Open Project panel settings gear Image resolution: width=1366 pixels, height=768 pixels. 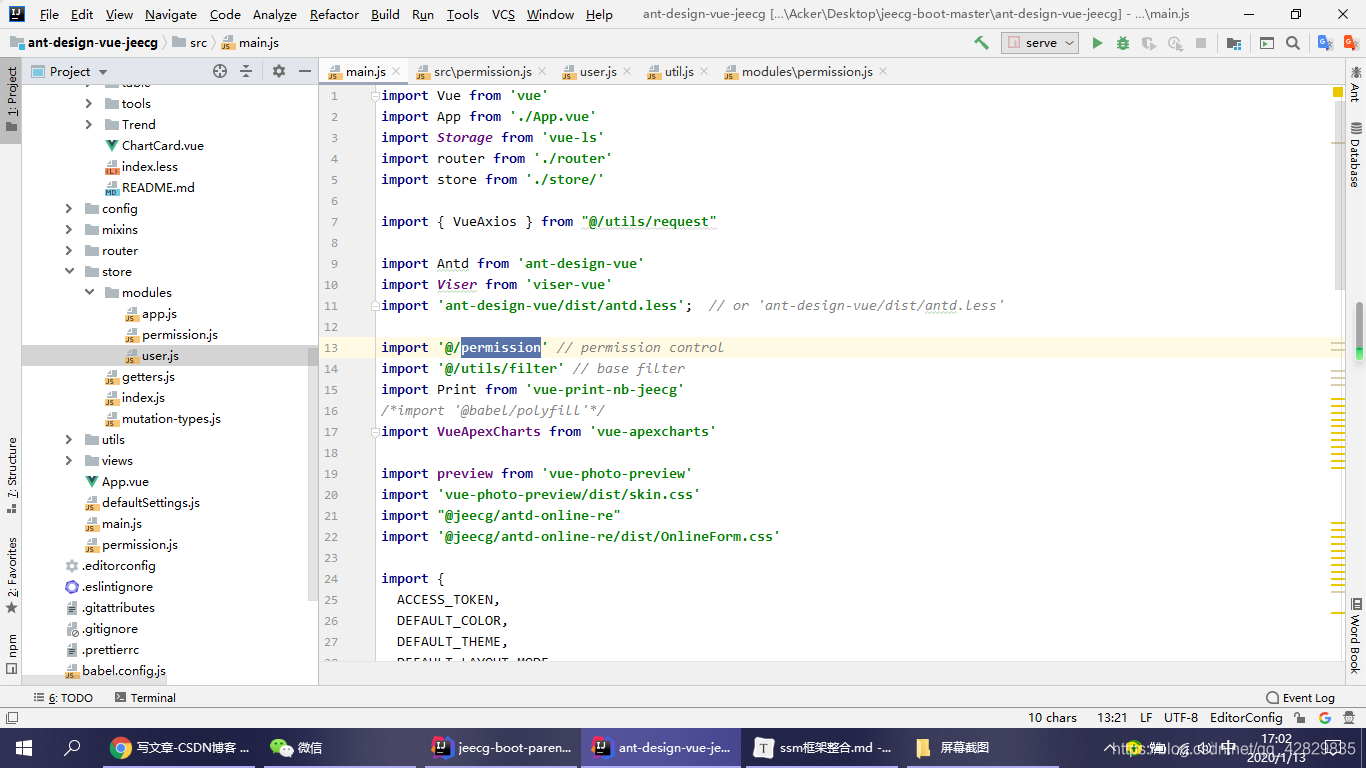pyautogui.click(x=279, y=71)
